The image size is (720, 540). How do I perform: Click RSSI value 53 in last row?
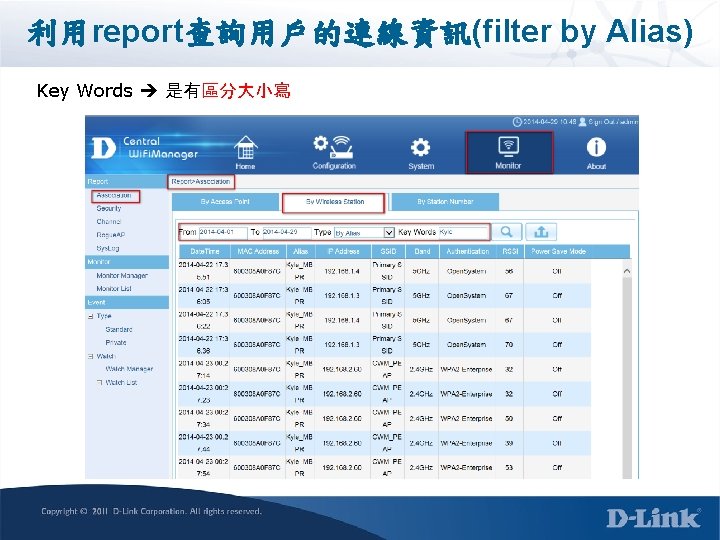coord(509,467)
